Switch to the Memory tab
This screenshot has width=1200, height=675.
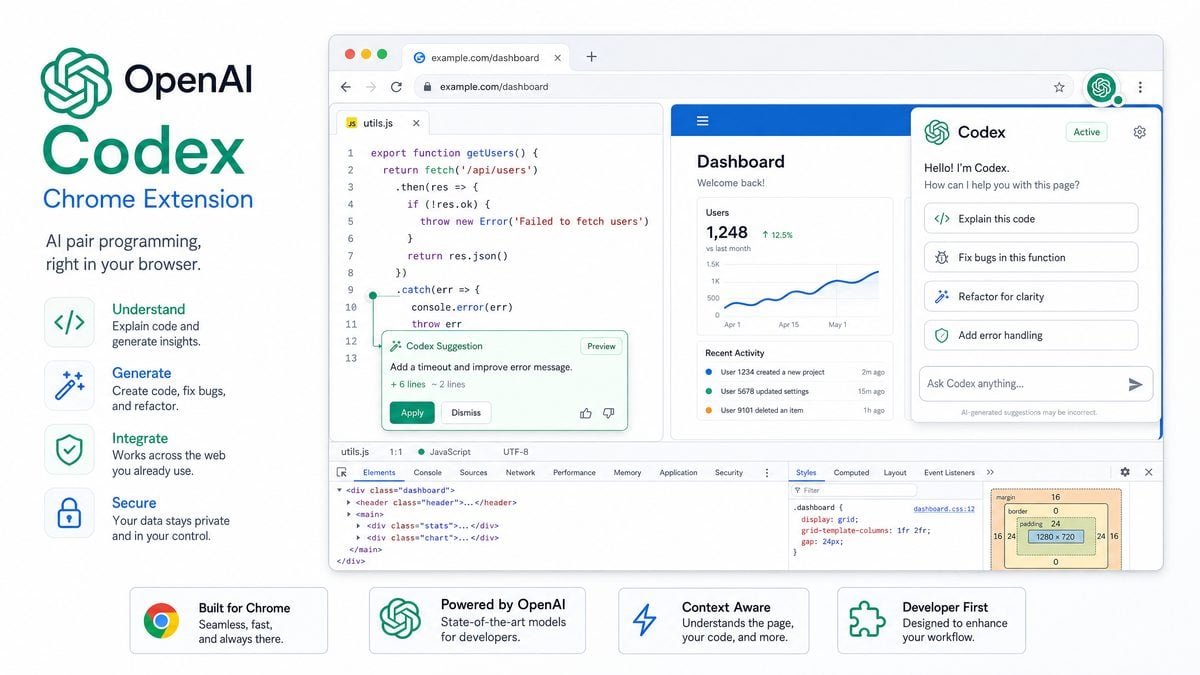(x=627, y=472)
